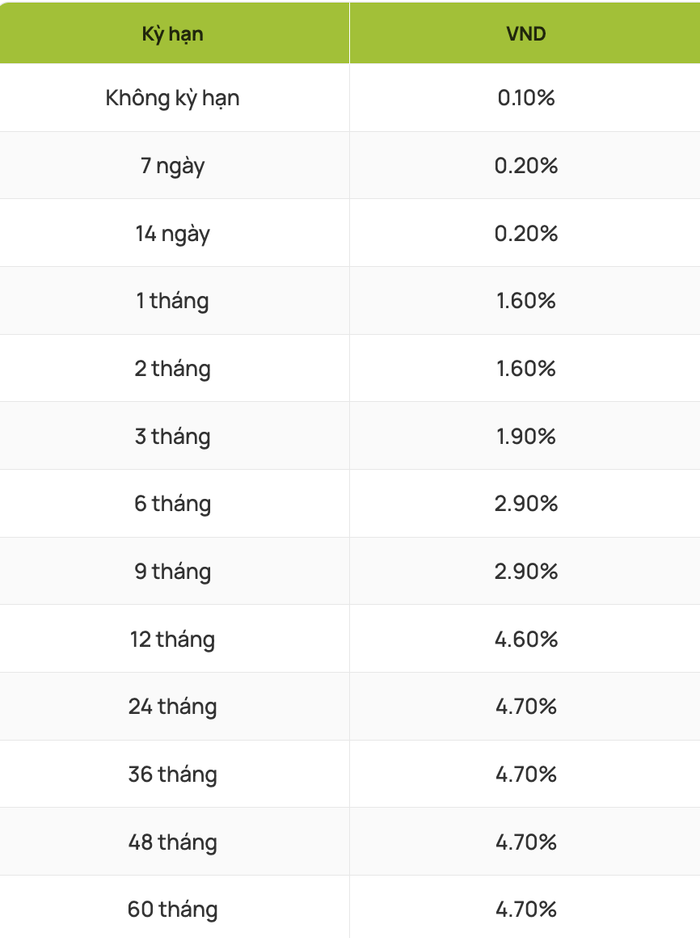
Task: Click the rate for the 48 tháng term
Action: click(x=526, y=842)
